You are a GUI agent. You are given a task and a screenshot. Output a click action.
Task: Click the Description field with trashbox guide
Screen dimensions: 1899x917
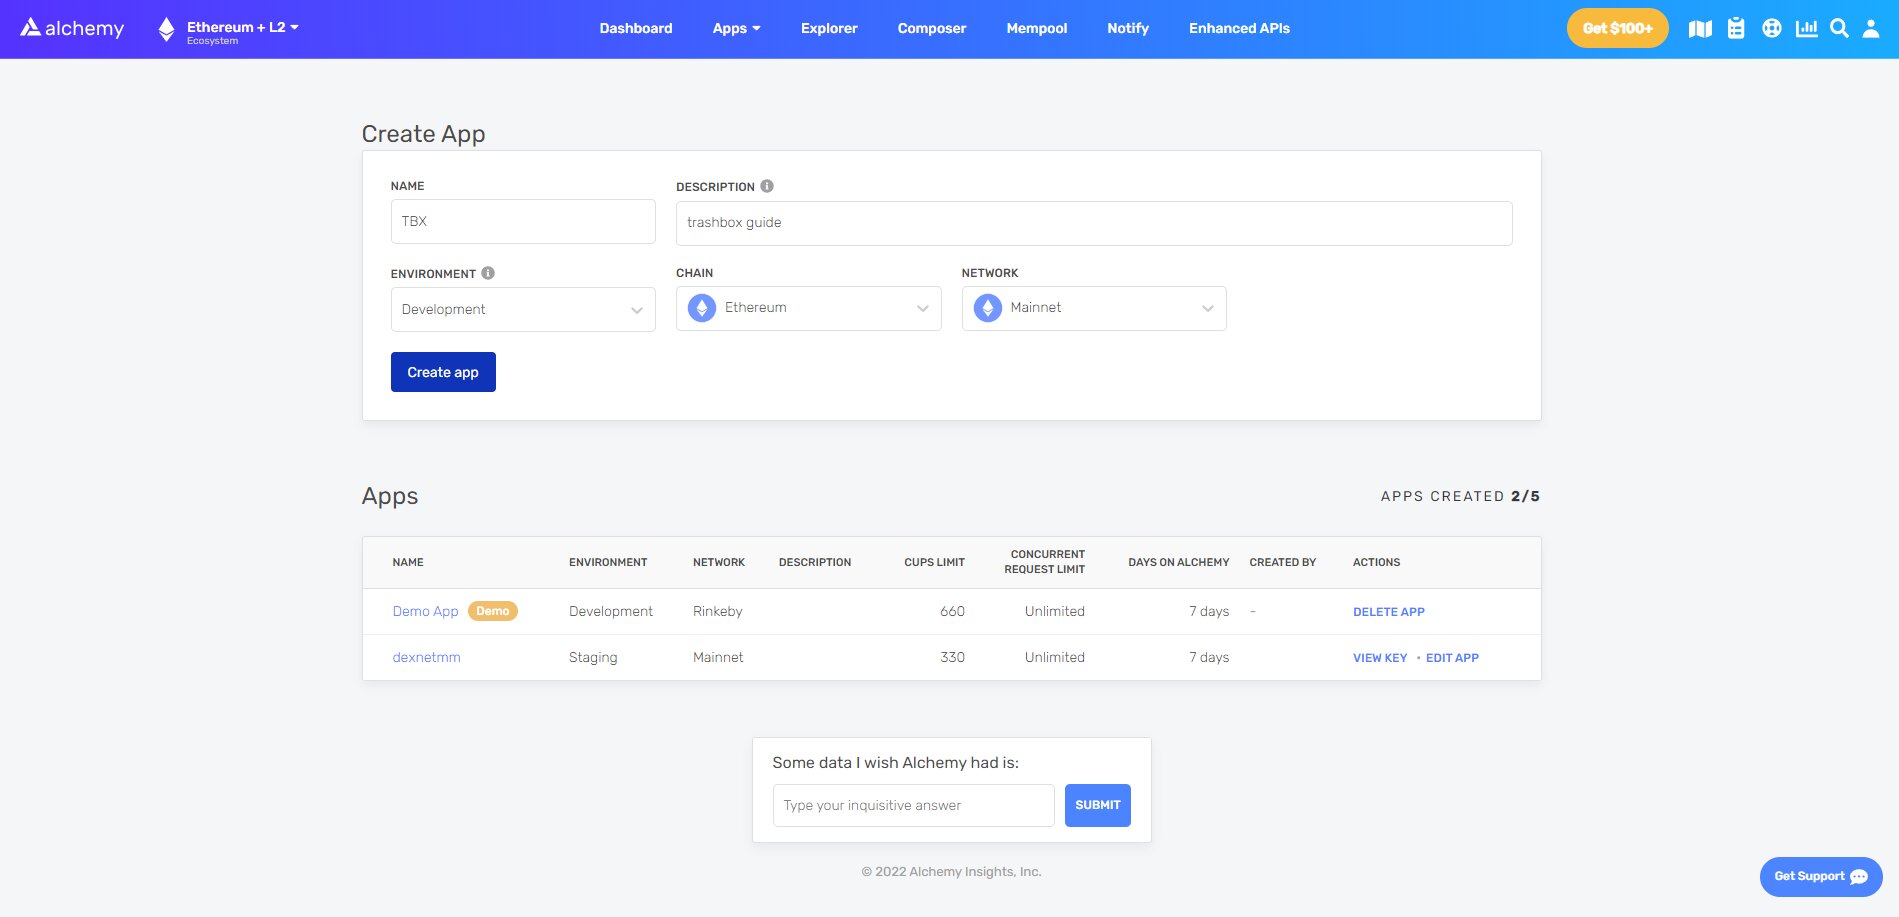point(1094,223)
